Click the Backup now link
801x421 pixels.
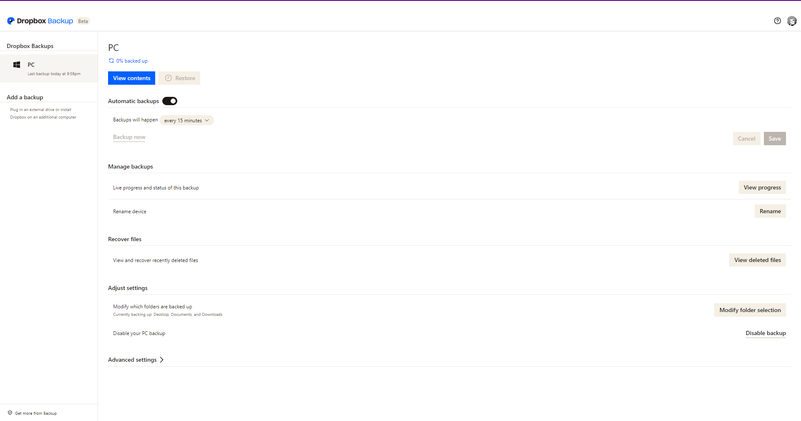click(x=129, y=137)
